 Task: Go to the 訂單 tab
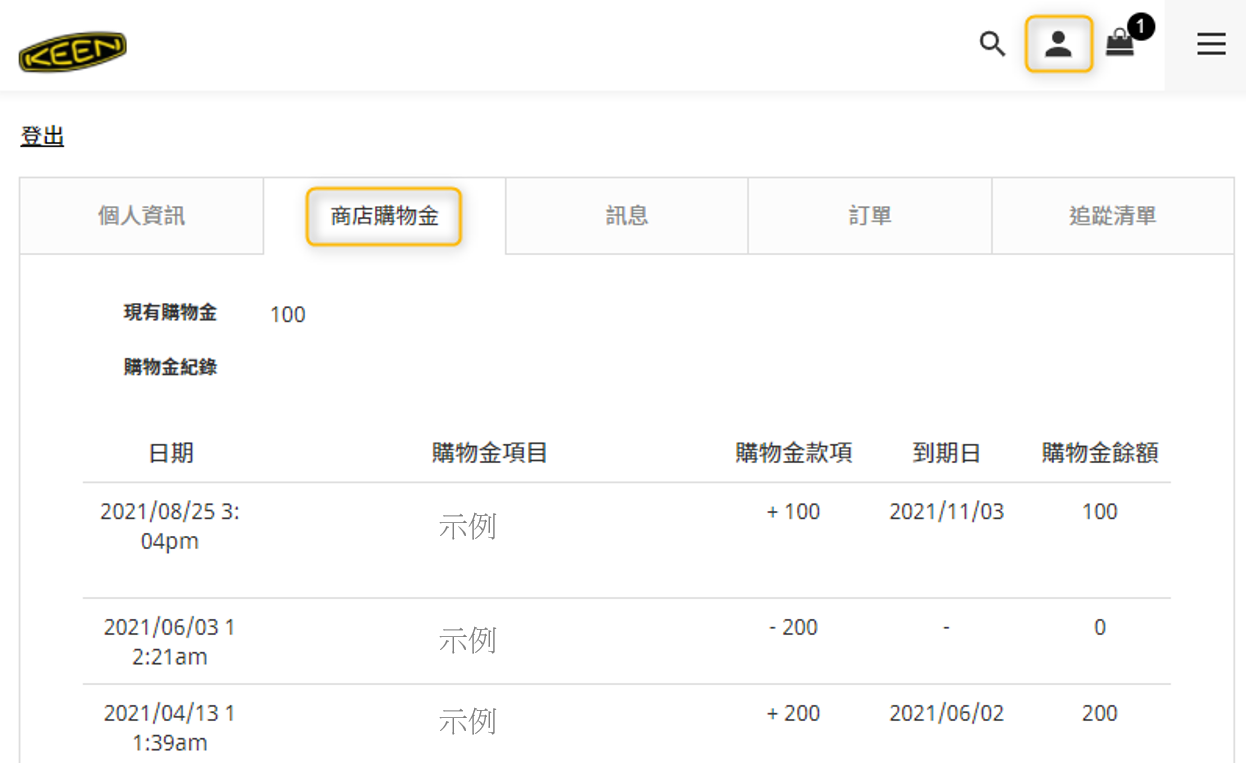click(x=869, y=216)
